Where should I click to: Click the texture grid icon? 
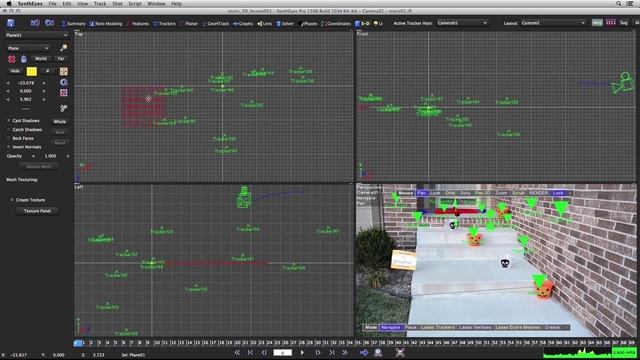click(63, 71)
